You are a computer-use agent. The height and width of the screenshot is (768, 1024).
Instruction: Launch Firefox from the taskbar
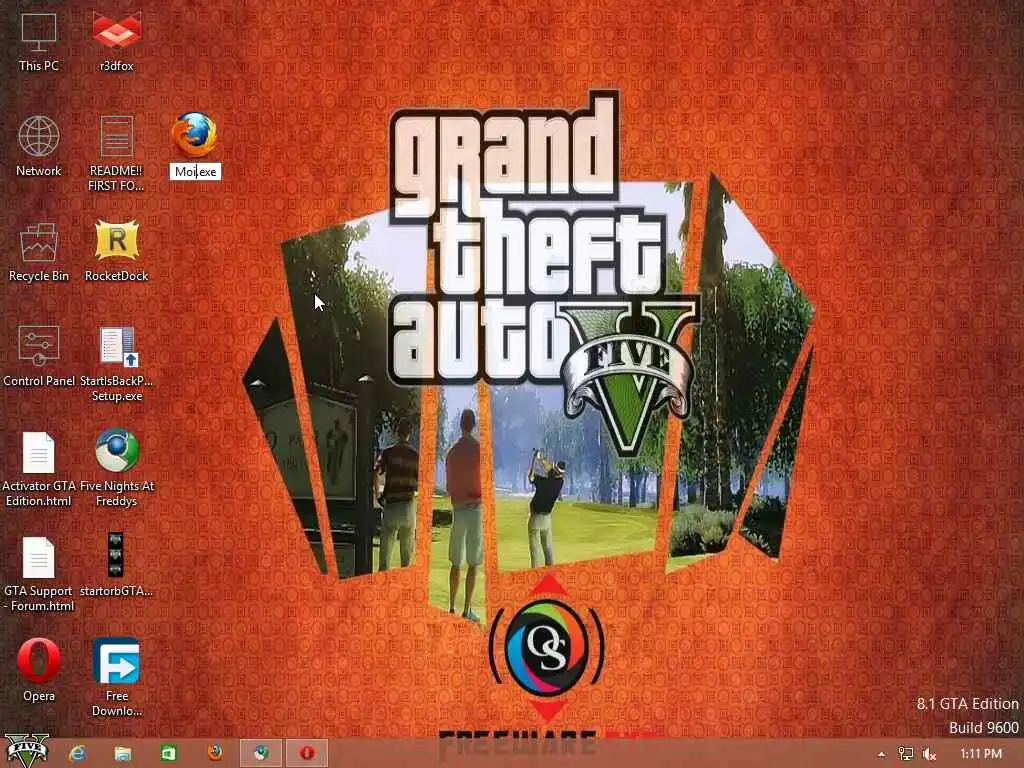[x=214, y=754]
